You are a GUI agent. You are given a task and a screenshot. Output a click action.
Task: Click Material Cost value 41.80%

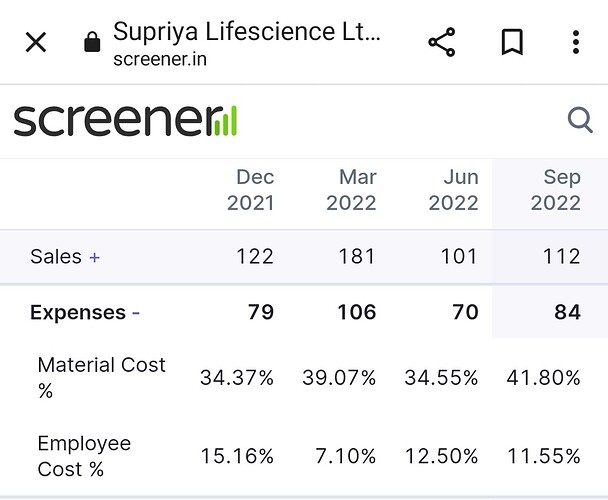(x=543, y=378)
